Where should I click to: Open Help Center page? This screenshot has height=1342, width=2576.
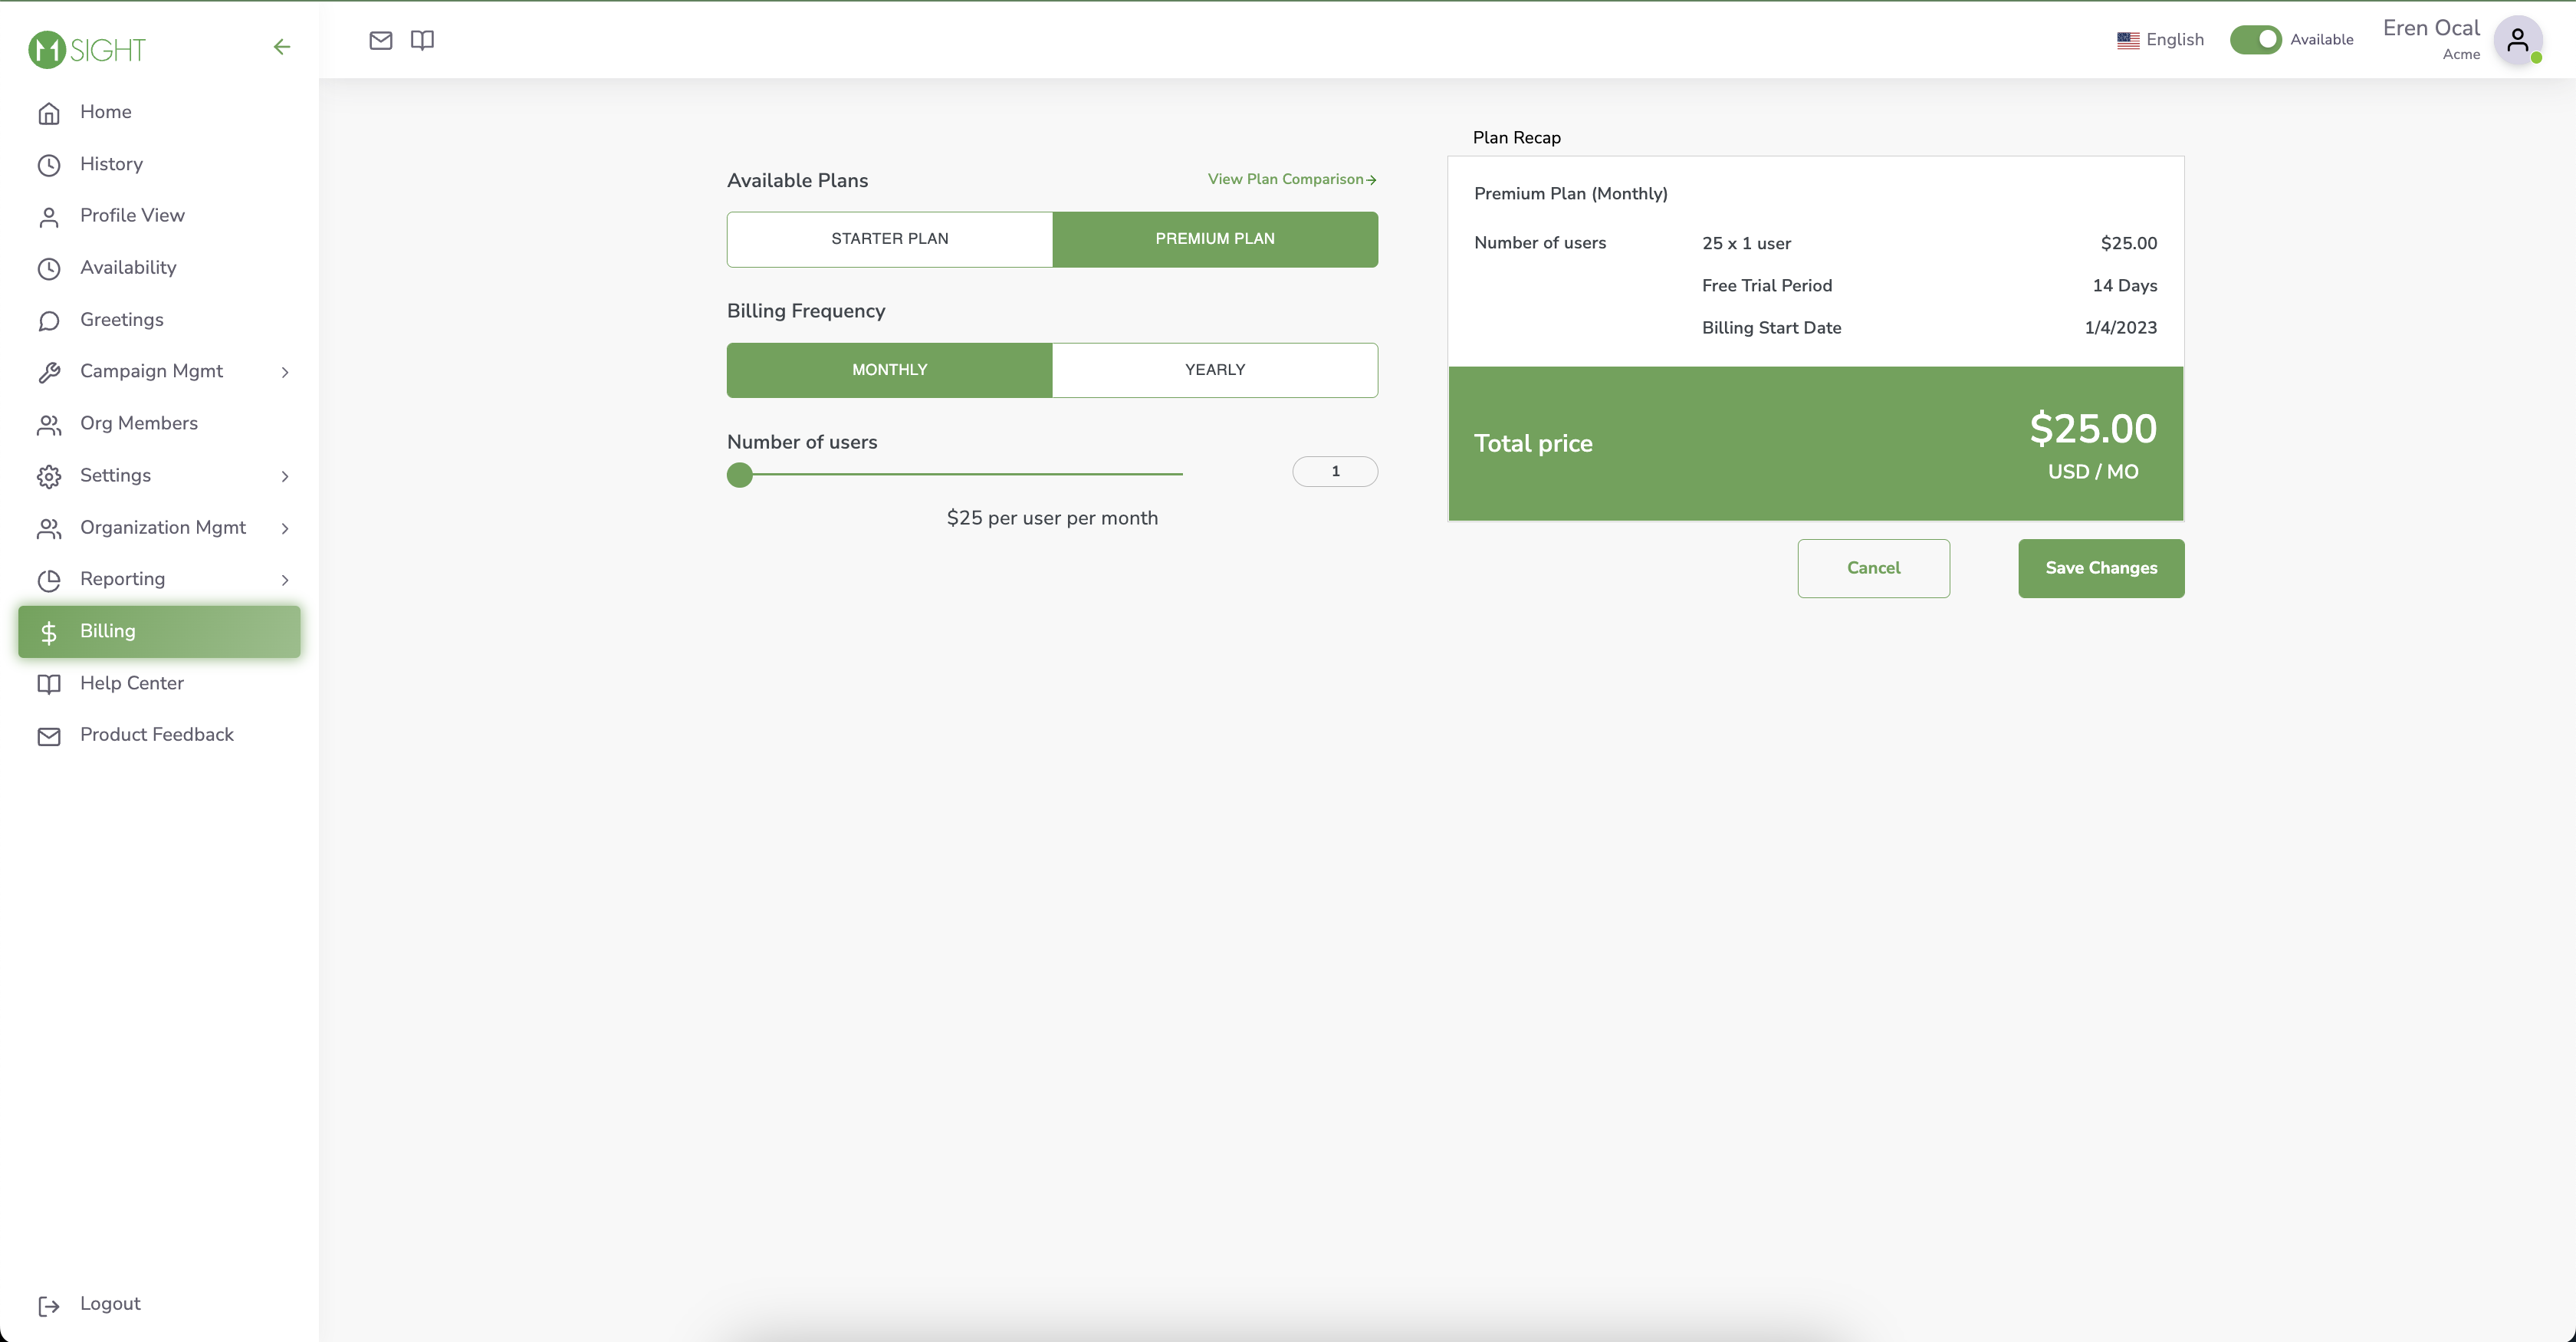click(160, 683)
